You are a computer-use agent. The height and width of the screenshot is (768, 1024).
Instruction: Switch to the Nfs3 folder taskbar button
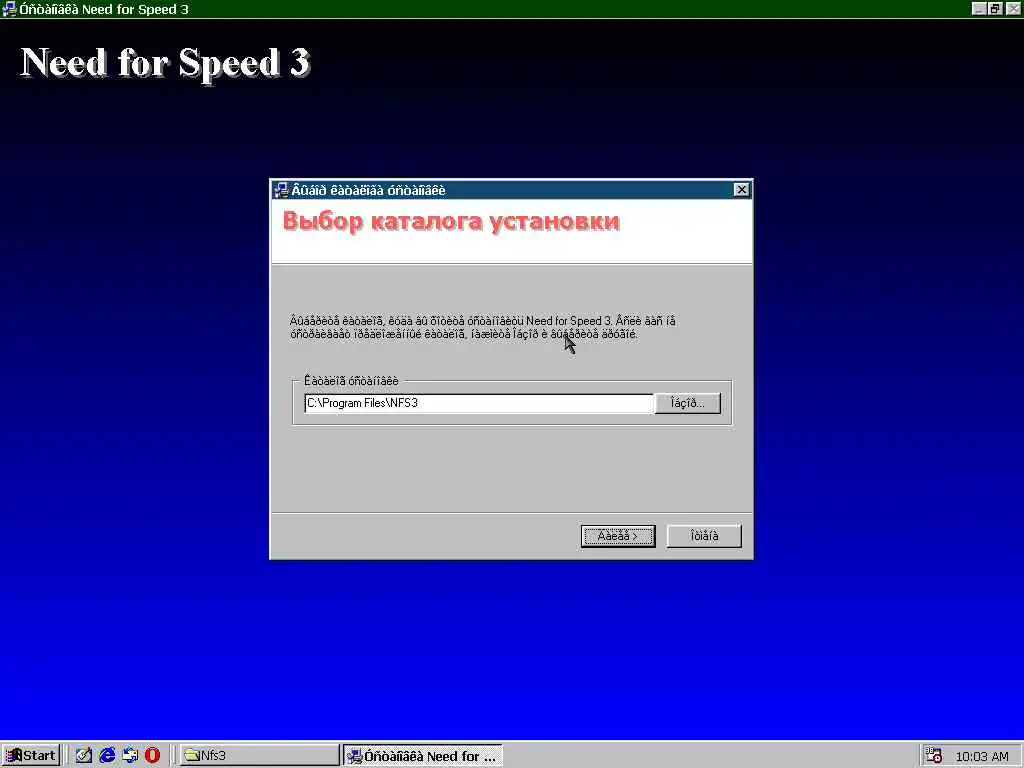point(259,755)
